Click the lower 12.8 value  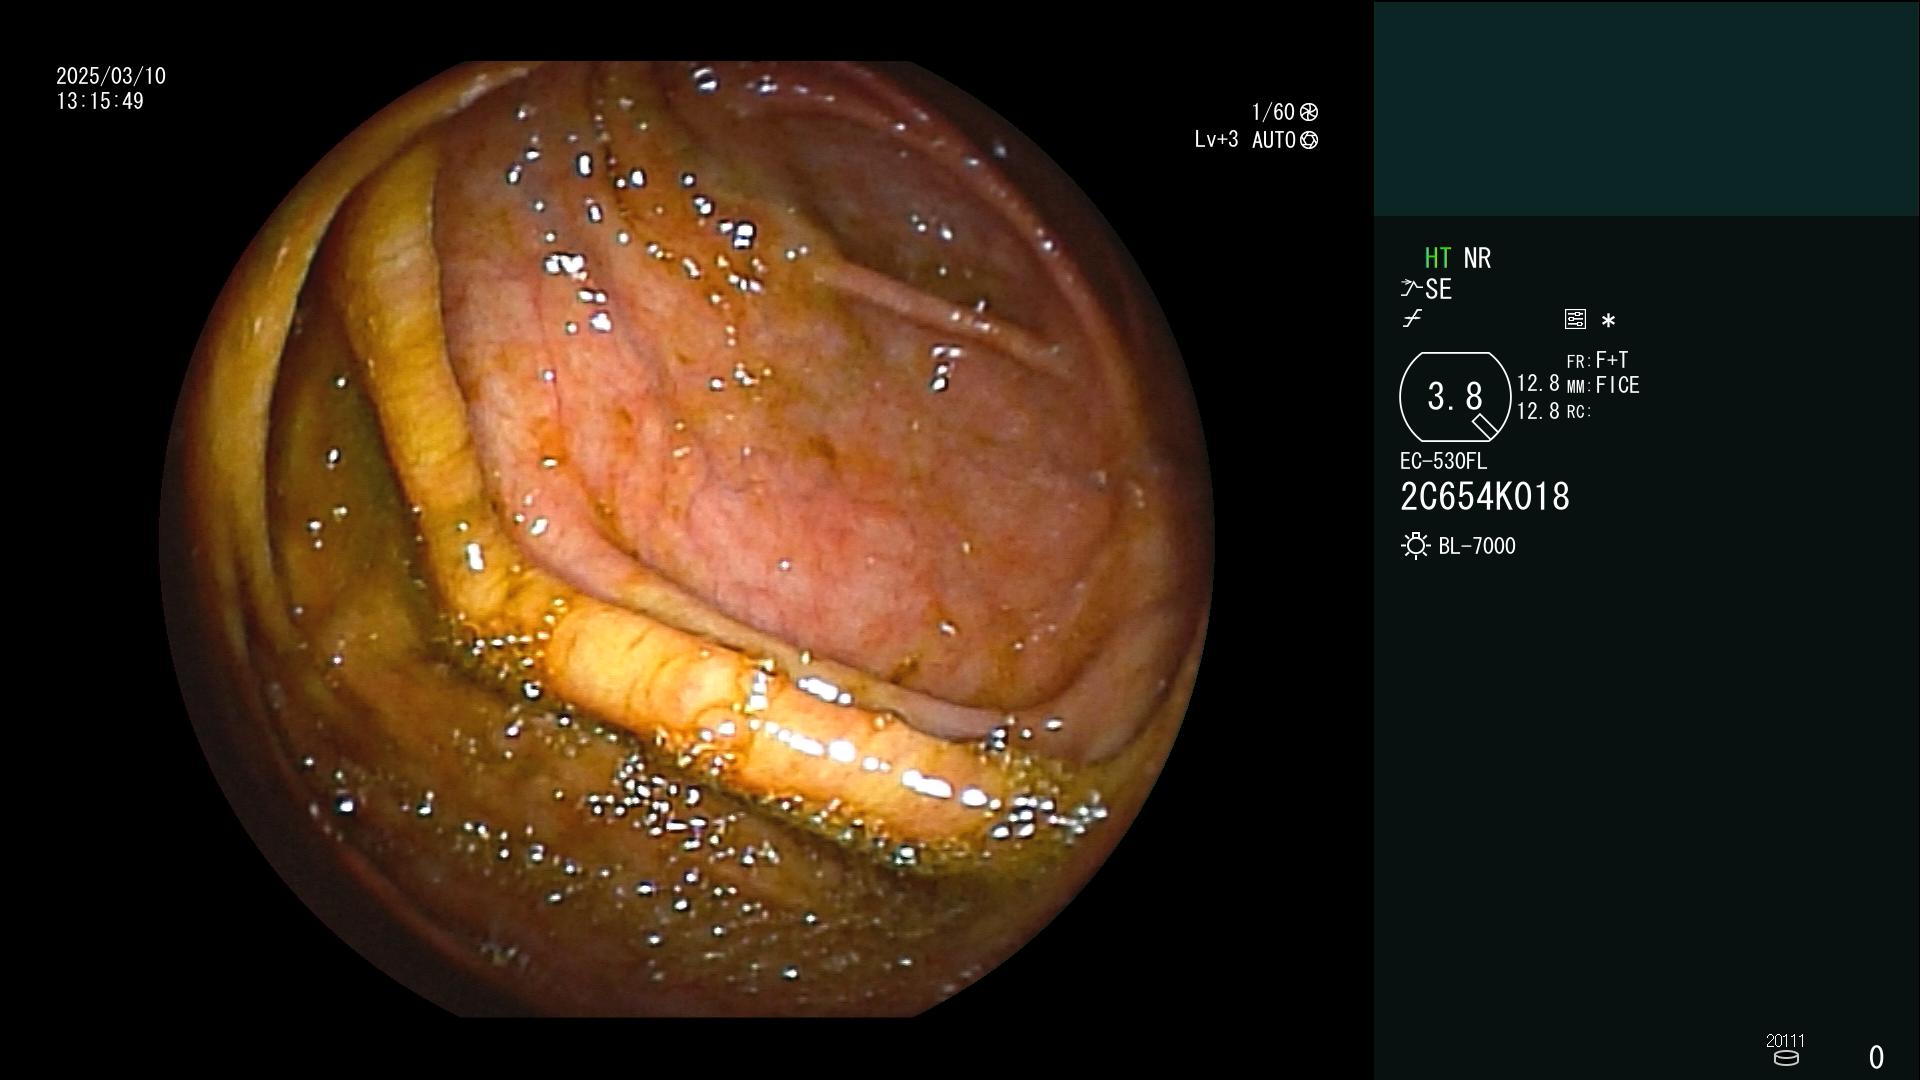[1538, 411]
